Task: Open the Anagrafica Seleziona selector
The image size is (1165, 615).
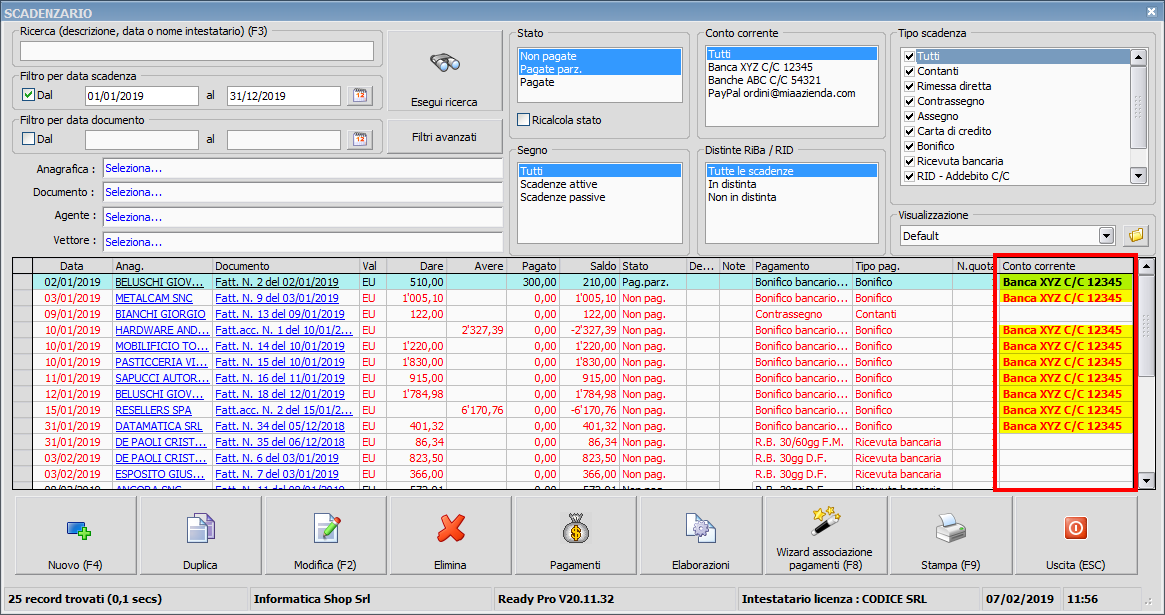Action: tap(301, 168)
